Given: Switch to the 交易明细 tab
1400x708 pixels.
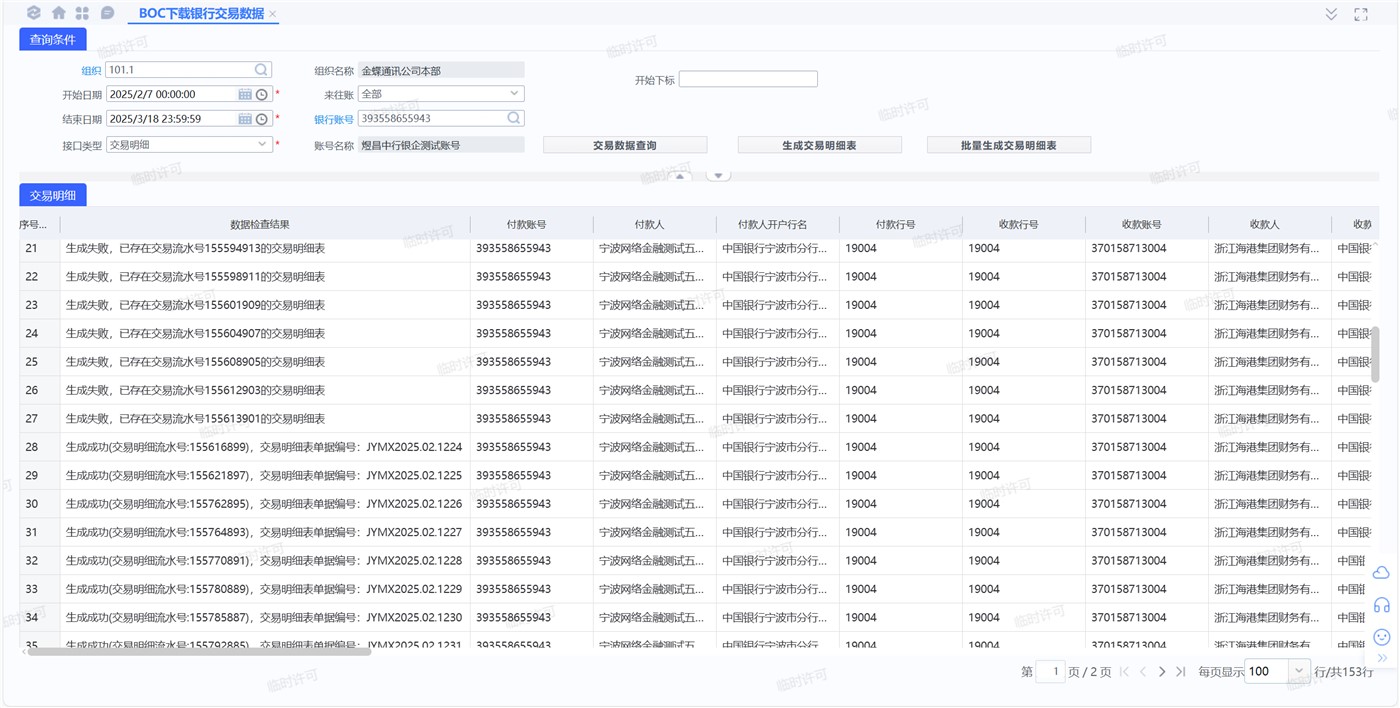Looking at the screenshot, I should (53, 196).
